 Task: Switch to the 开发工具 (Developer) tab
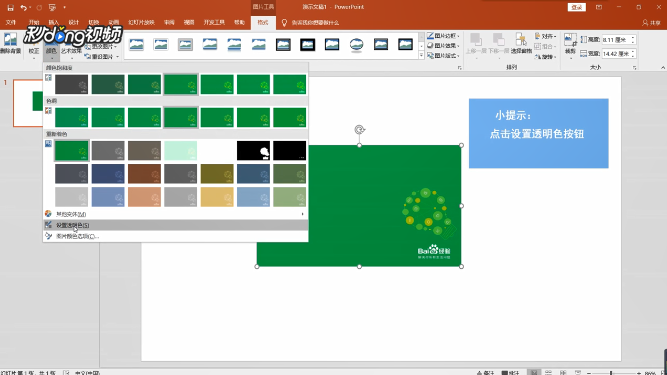point(214,23)
